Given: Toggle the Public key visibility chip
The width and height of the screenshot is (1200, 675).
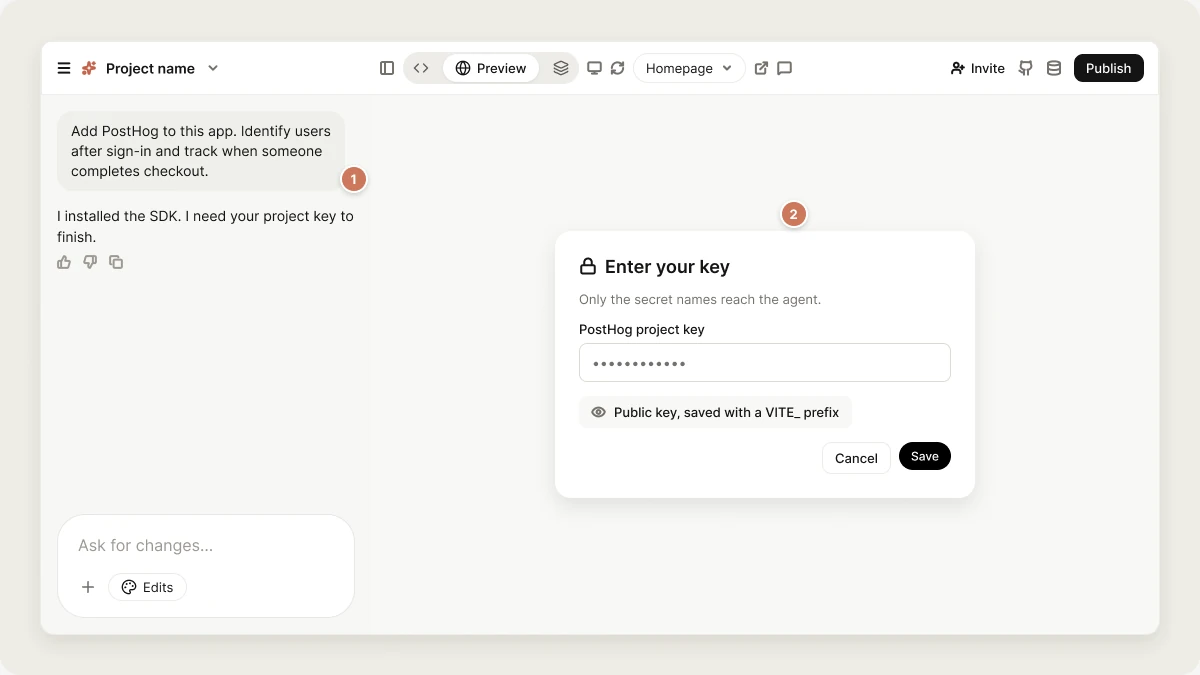Looking at the screenshot, I should 715,412.
